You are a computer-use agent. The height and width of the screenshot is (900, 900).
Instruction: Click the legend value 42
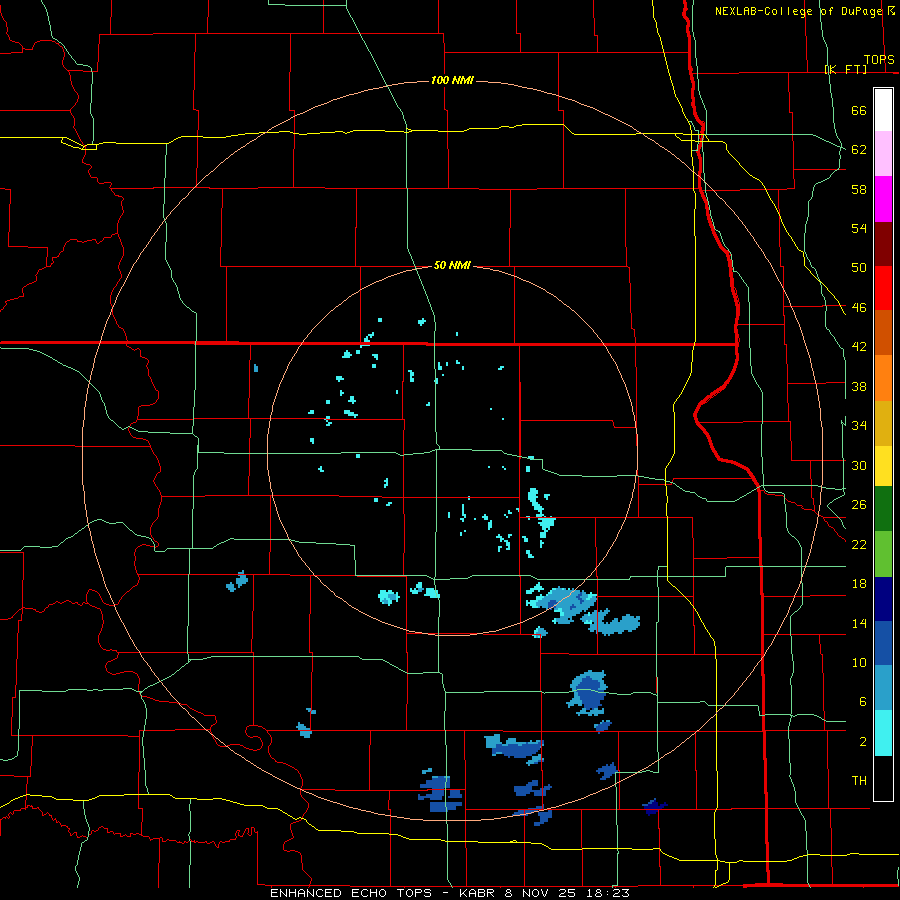pyautogui.click(x=859, y=346)
